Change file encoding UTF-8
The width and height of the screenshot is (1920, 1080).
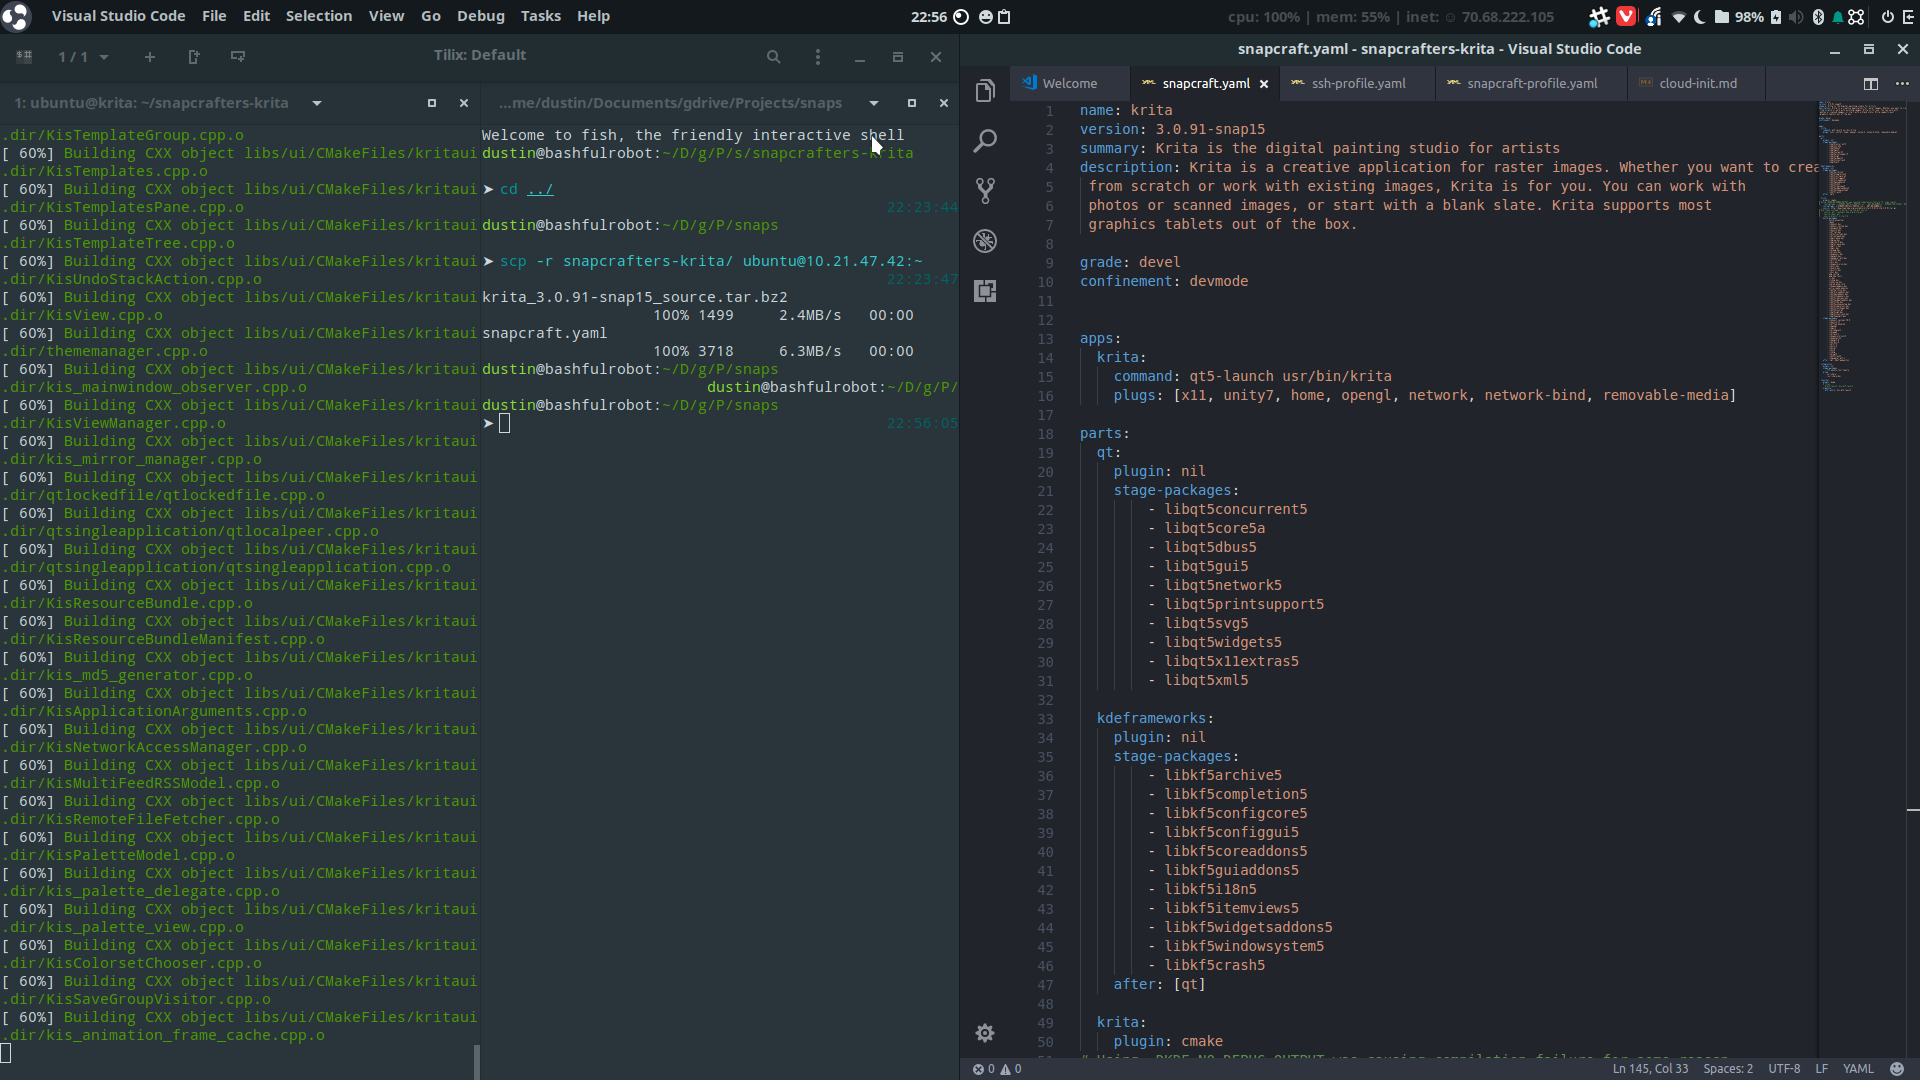point(1784,1069)
